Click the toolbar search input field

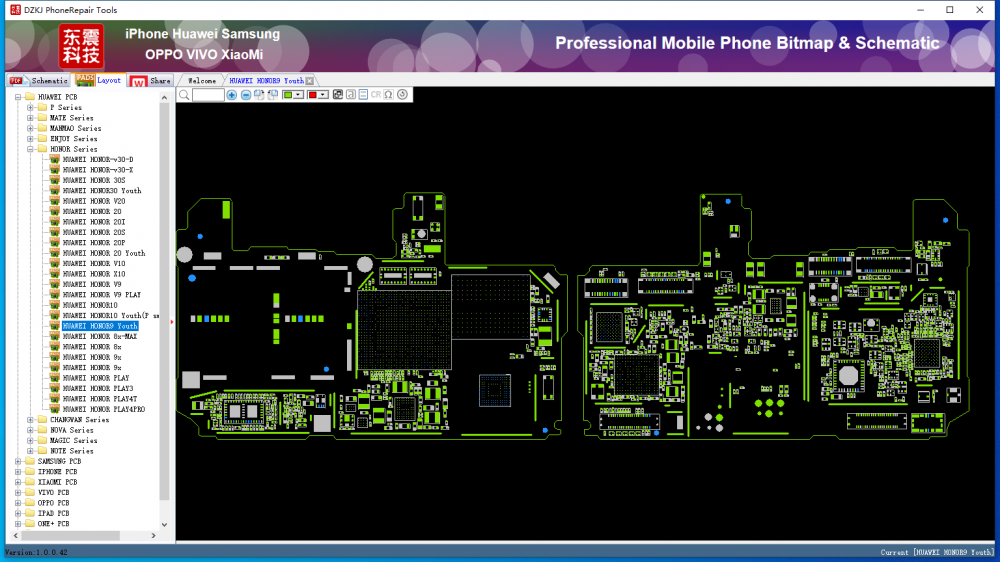(208, 95)
